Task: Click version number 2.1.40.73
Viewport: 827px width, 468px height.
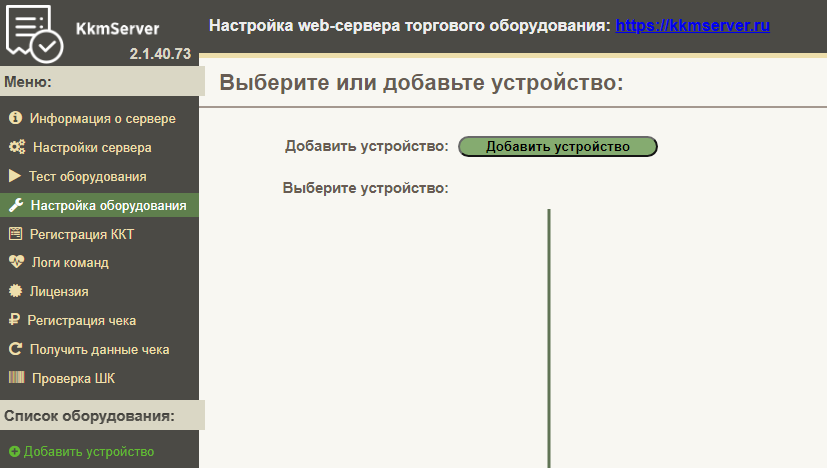Action: pos(160,54)
